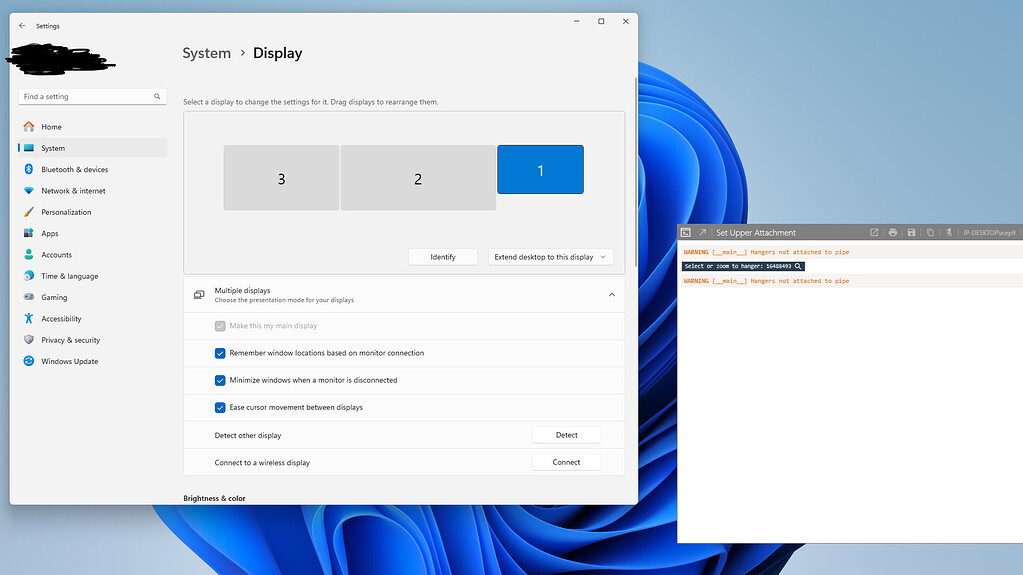This screenshot has width=1023, height=575.
Task: Click the Identify button
Action: click(x=443, y=257)
